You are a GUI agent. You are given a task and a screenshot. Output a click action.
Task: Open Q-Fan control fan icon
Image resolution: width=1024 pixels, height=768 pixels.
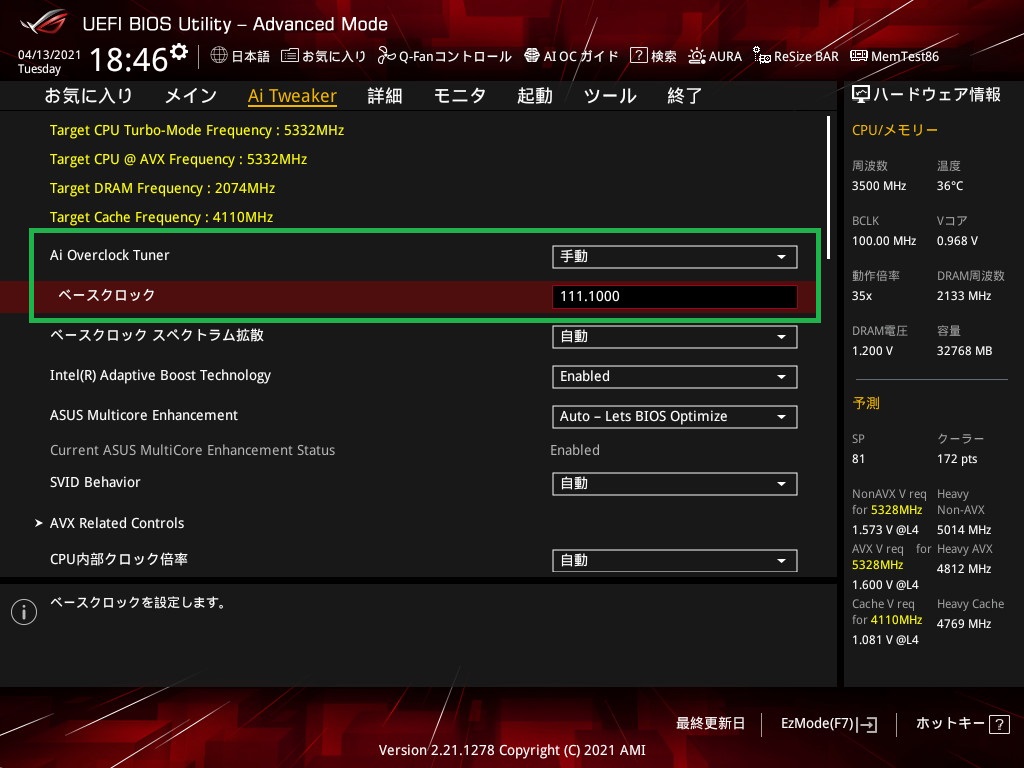point(387,56)
